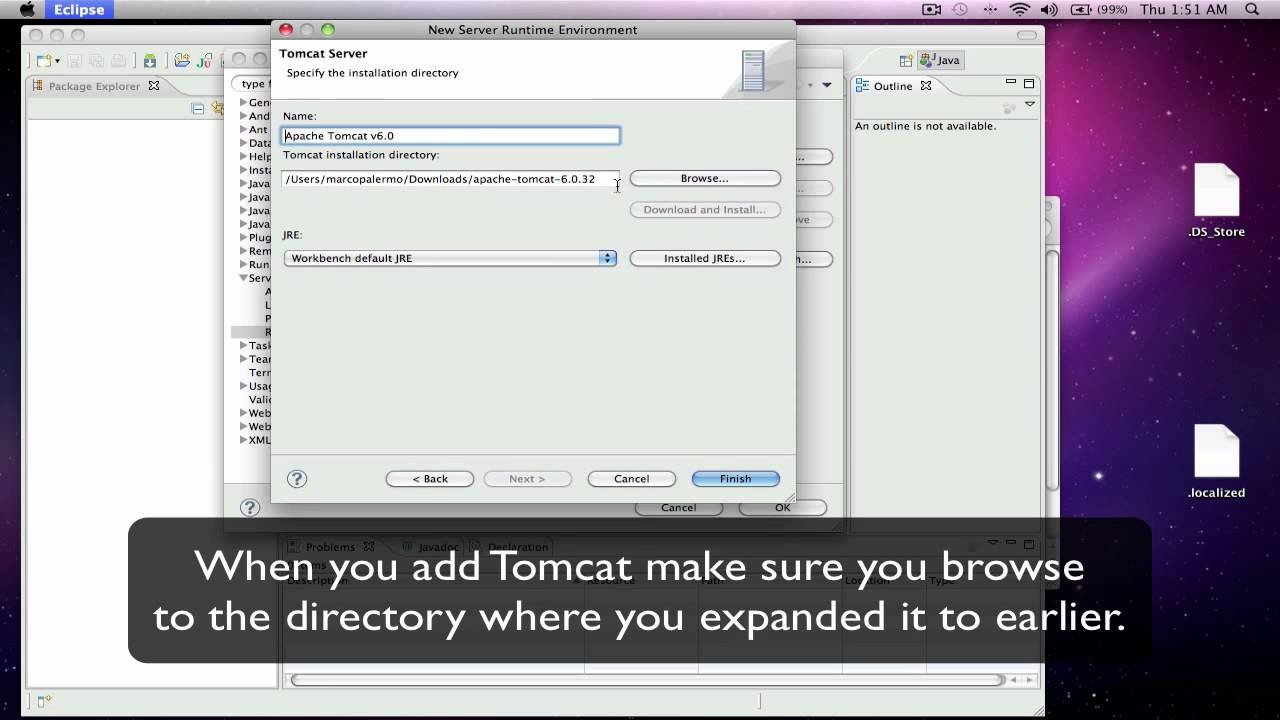Viewport: 1280px width, 720px height.
Task: Open the Eclipse application menu
Action: coord(79,9)
